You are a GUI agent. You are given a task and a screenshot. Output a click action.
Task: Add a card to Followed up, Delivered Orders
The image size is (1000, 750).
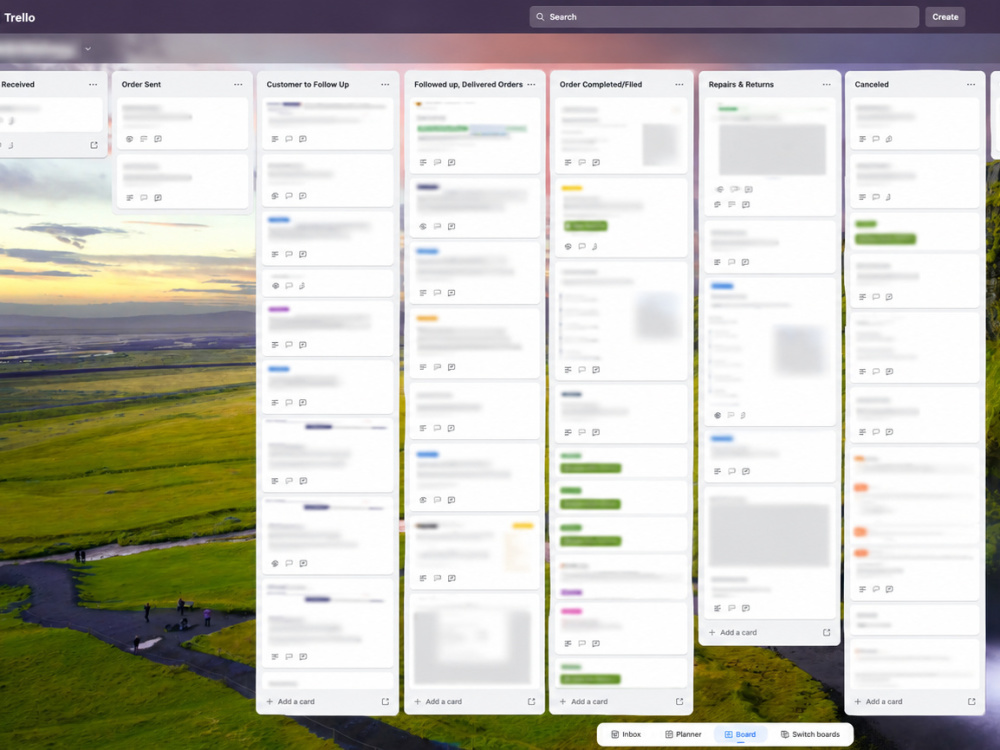coord(438,702)
